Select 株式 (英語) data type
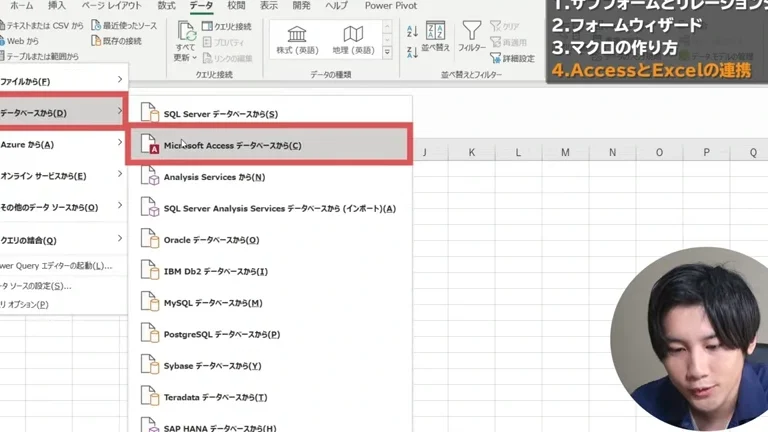This screenshot has width=768, height=432. click(x=297, y=40)
